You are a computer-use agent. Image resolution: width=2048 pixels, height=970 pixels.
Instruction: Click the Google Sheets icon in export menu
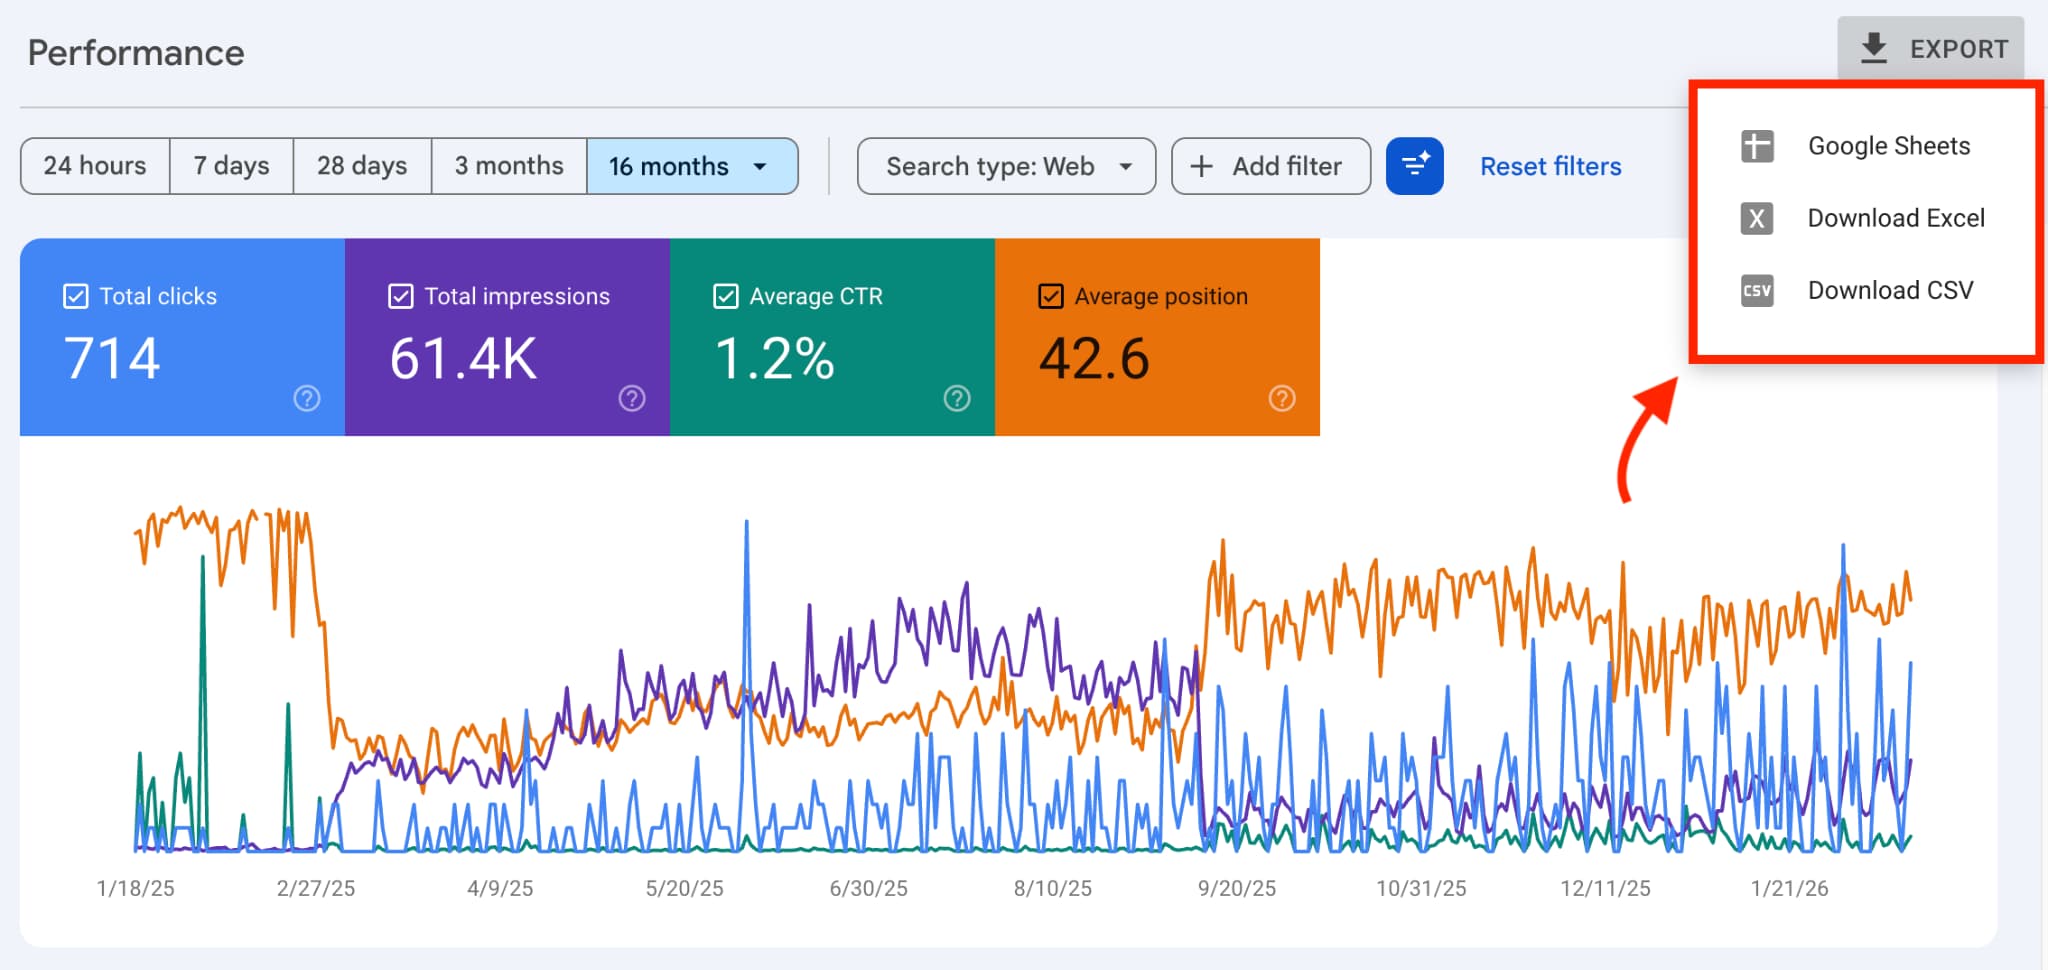(1756, 145)
